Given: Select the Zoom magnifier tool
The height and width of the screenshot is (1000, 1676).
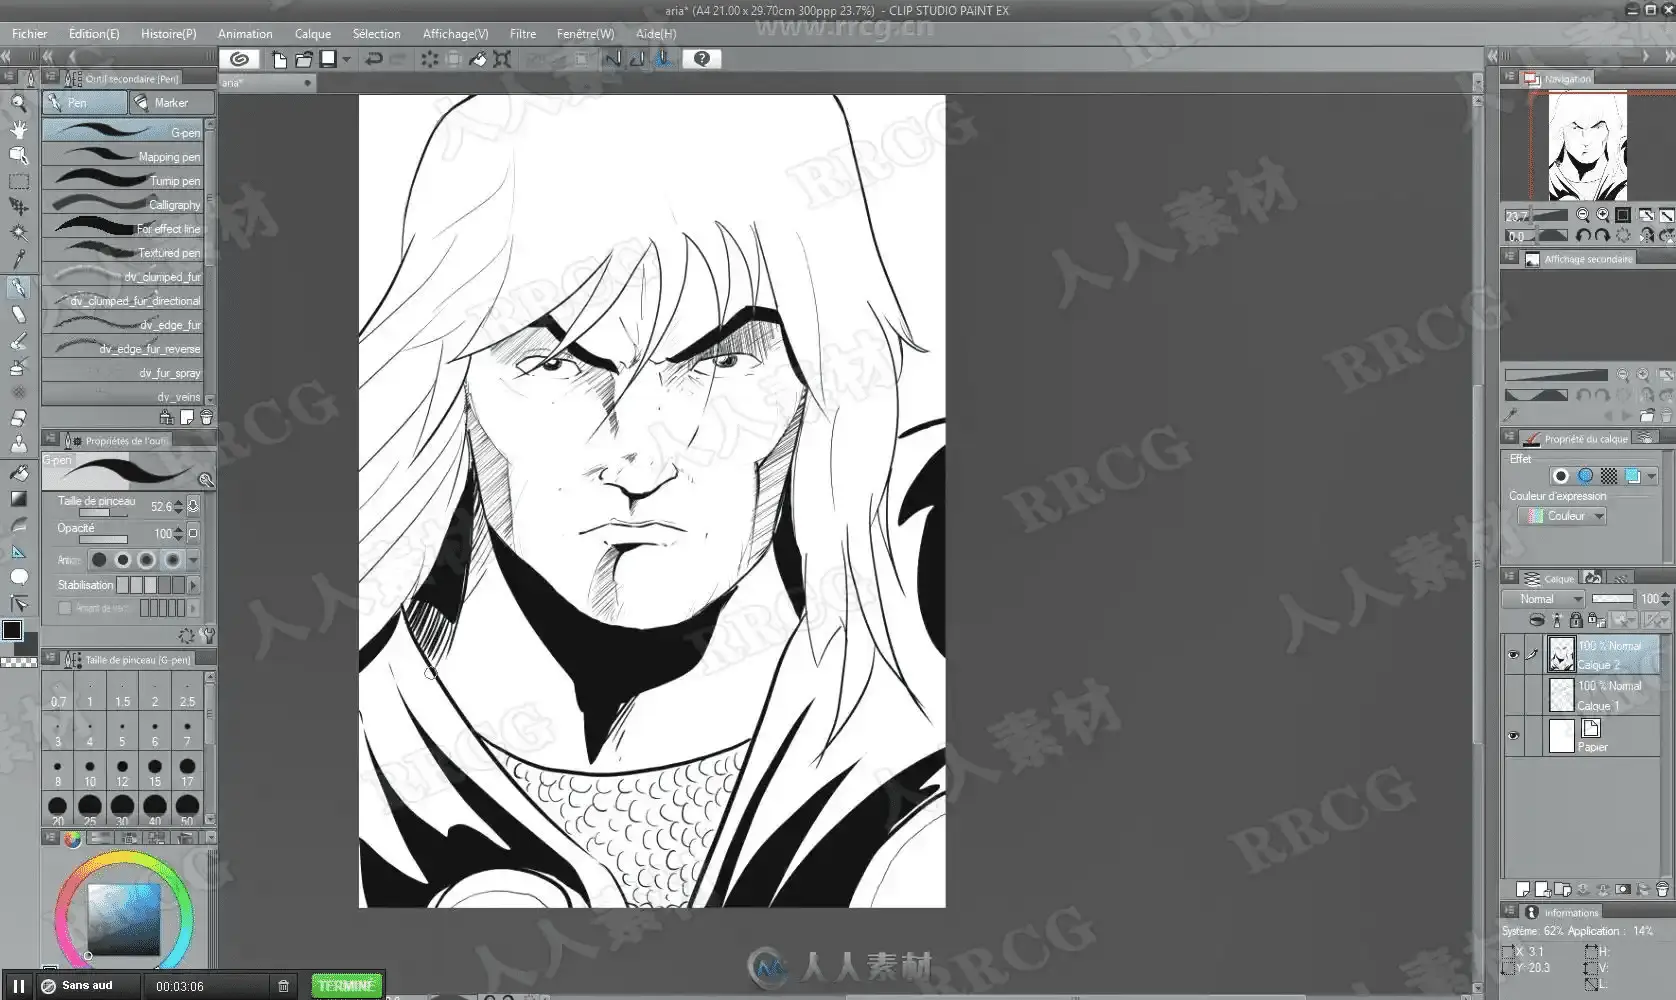Looking at the screenshot, I should tap(18, 102).
